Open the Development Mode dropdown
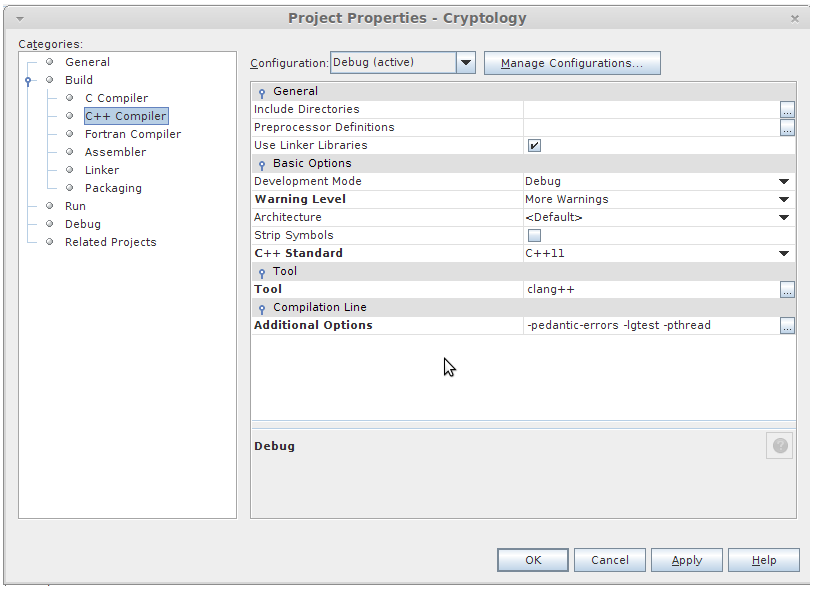Viewport: 814px width, 590px height. click(x=784, y=182)
